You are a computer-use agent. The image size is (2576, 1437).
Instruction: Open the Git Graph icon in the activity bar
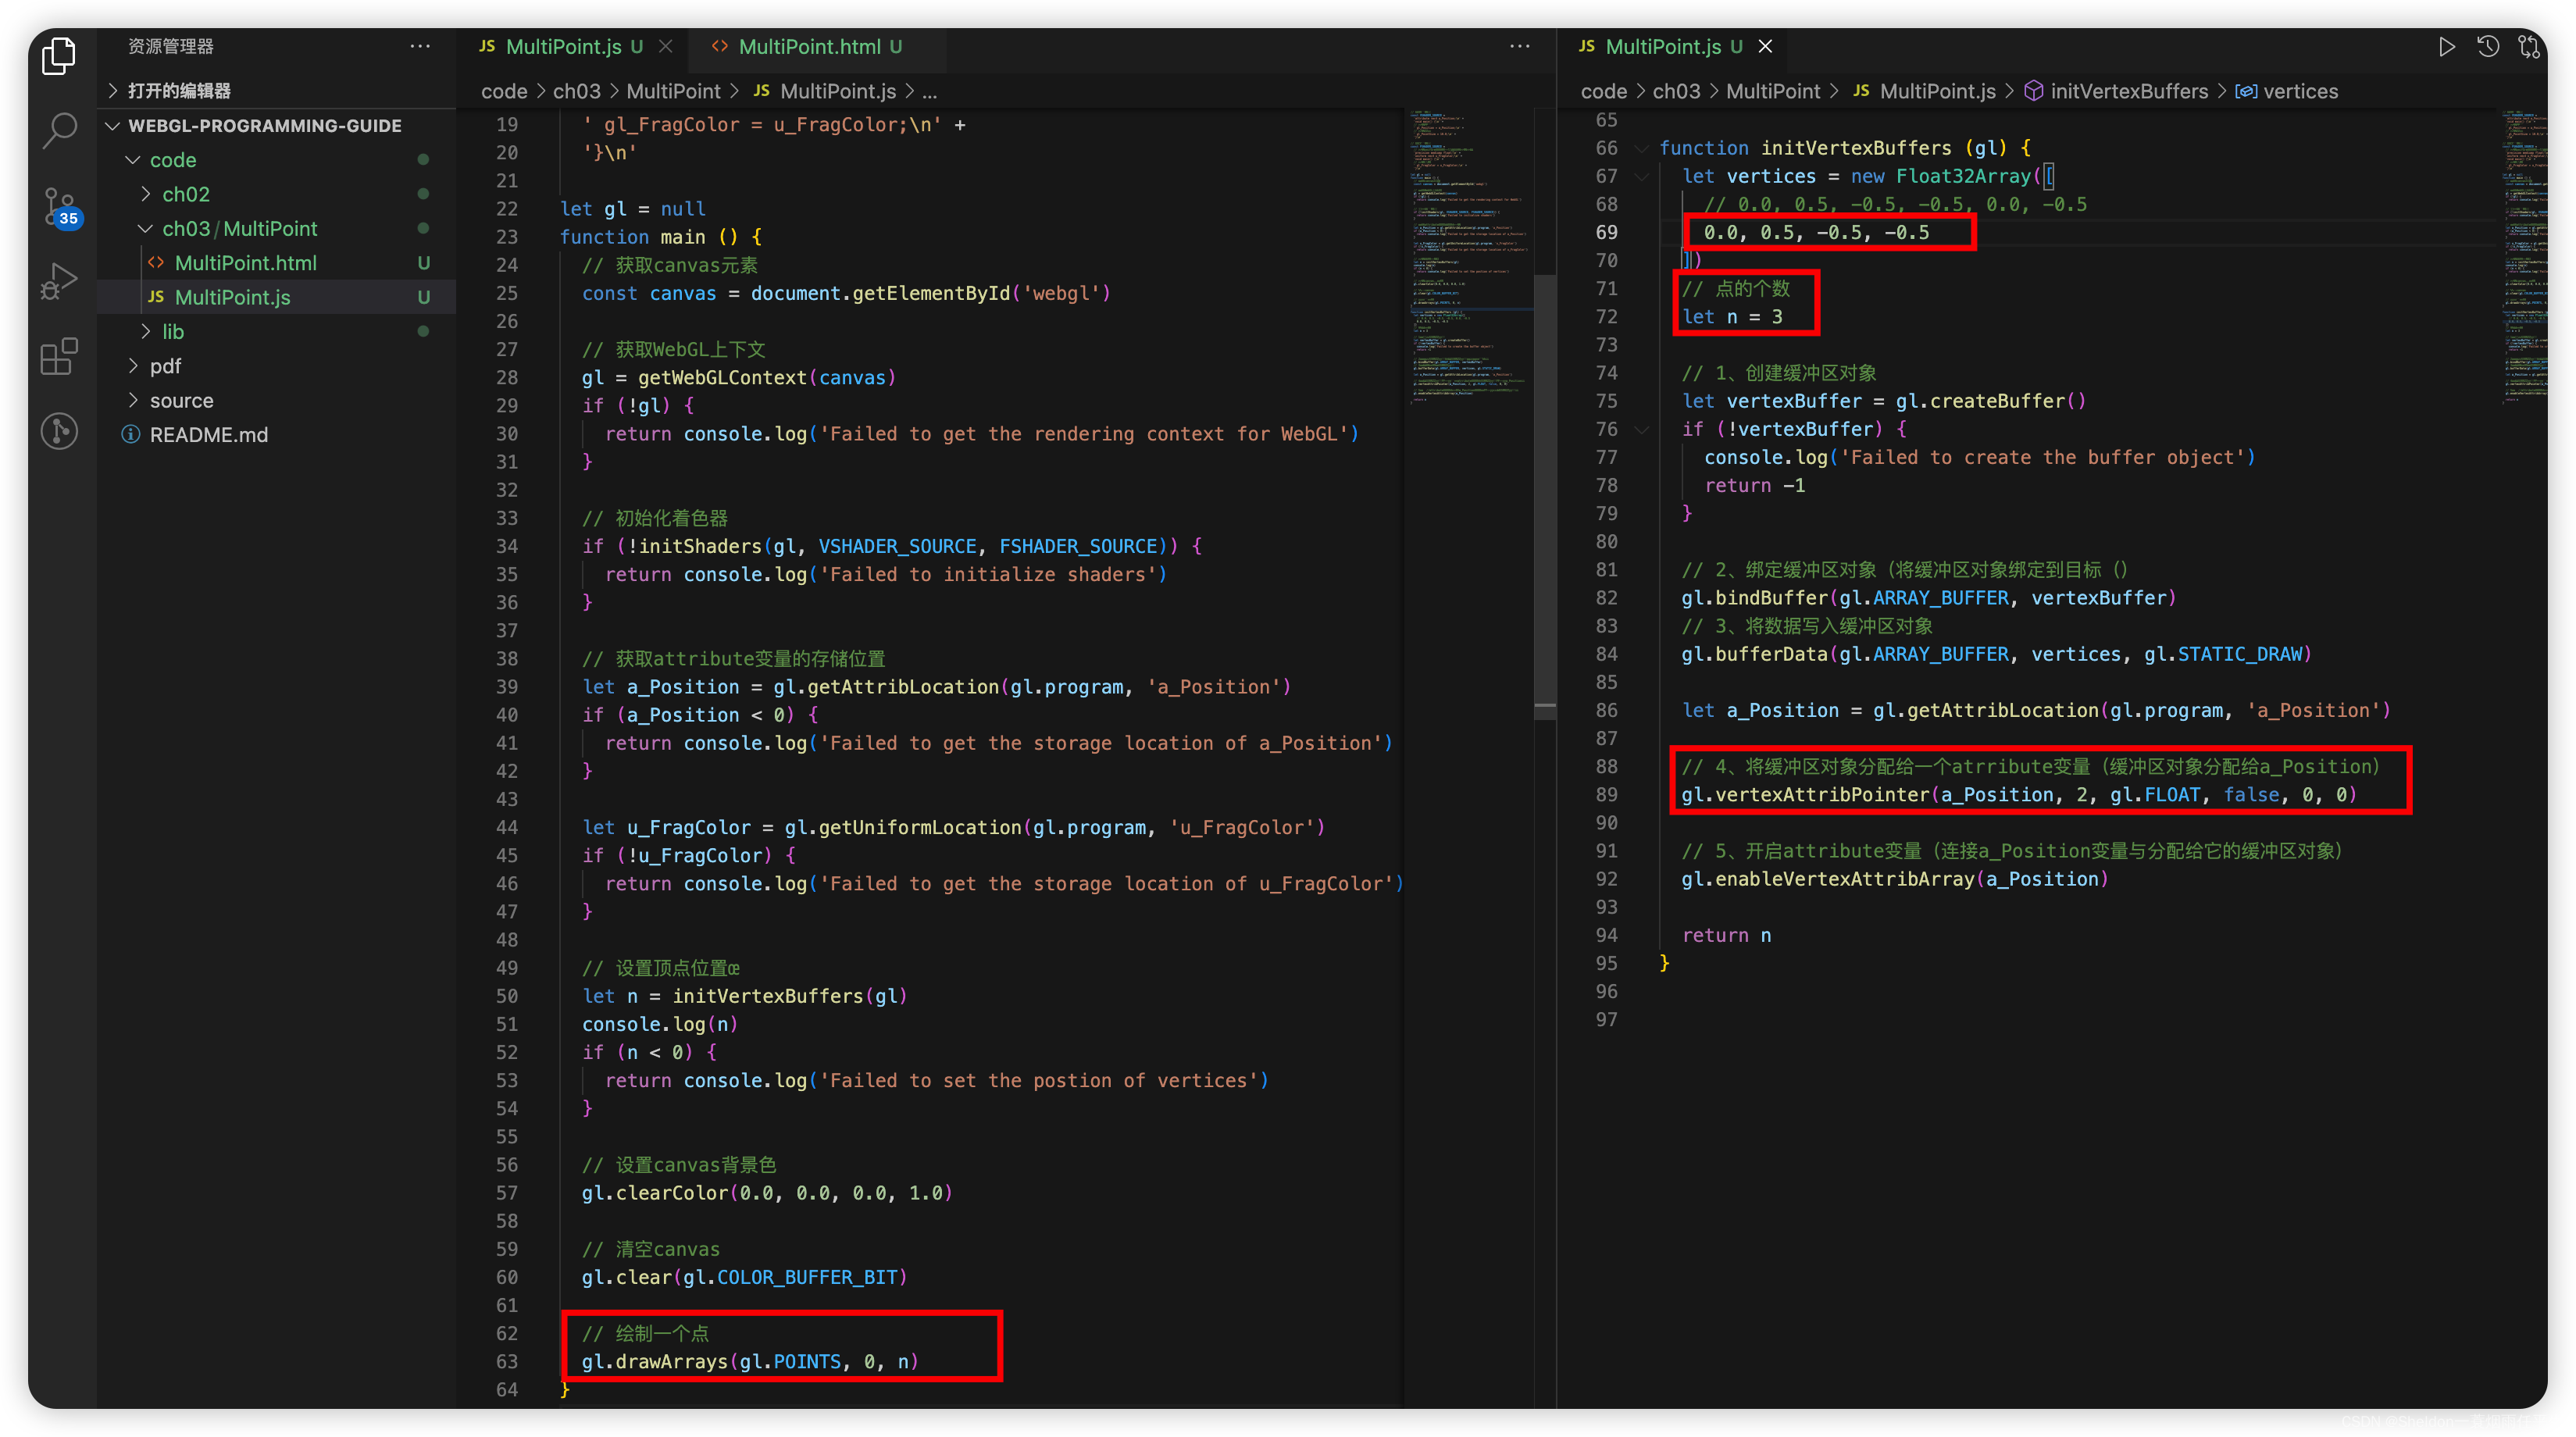tap(59, 431)
